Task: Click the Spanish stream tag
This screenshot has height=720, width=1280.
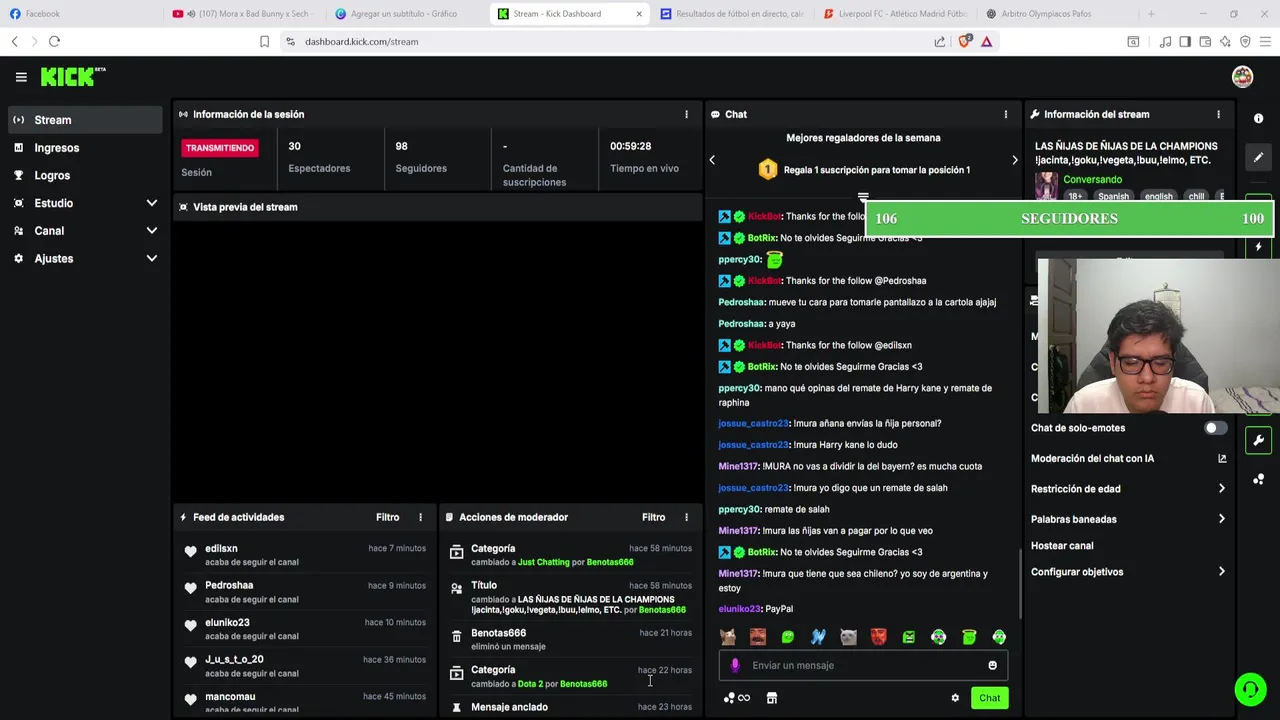Action: (x=1113, y=197)
